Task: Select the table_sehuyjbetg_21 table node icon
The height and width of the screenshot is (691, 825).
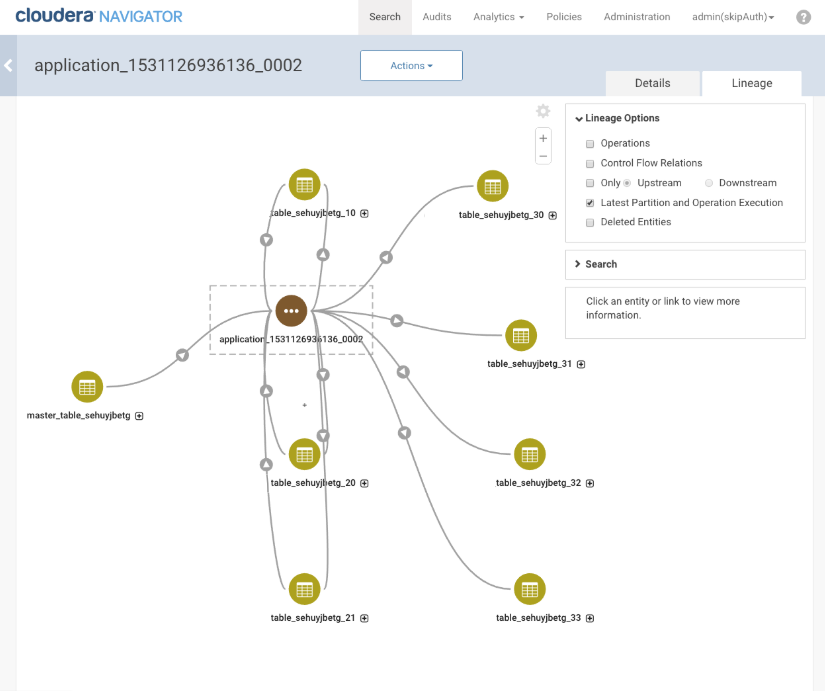Action: pos(305,589)
